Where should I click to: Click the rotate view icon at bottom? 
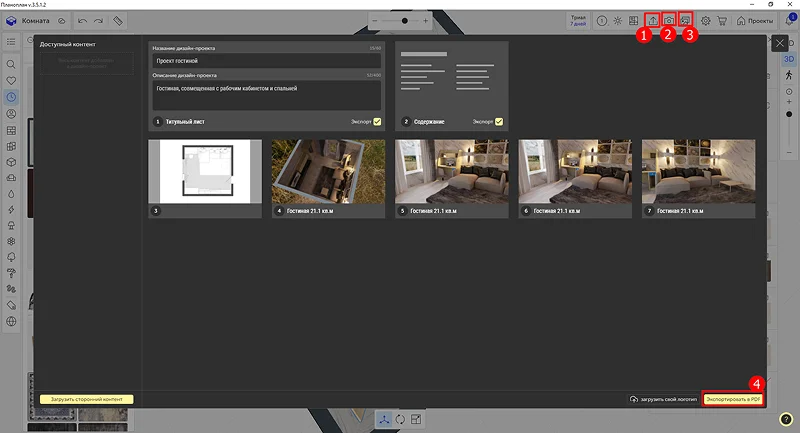point(400,419)
